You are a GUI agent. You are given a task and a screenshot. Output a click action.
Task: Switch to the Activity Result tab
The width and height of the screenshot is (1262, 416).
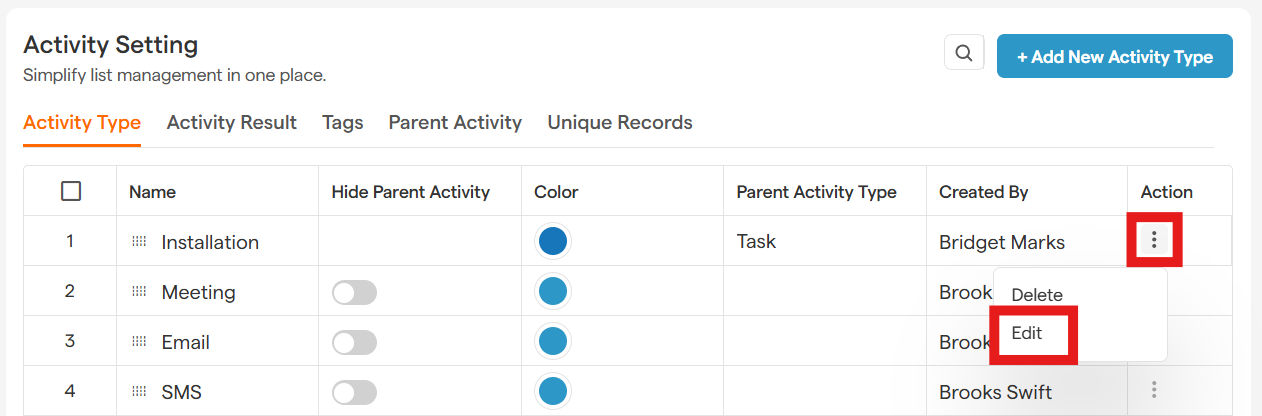(x=231, y=123)
